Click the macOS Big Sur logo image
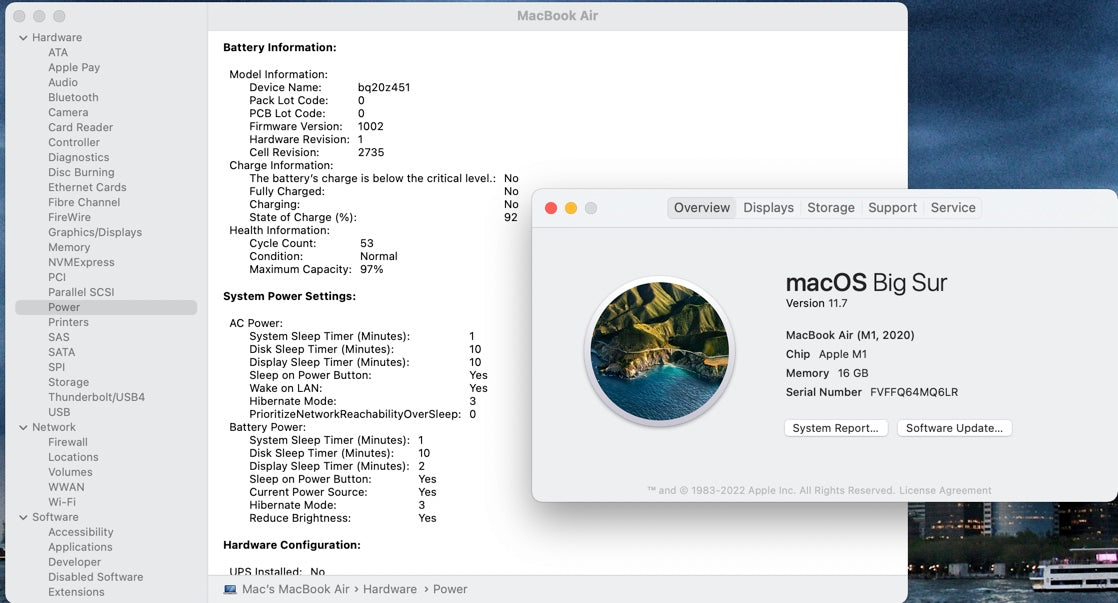The height and width of the screenshot is (603, 1118). tap(659, 351)
